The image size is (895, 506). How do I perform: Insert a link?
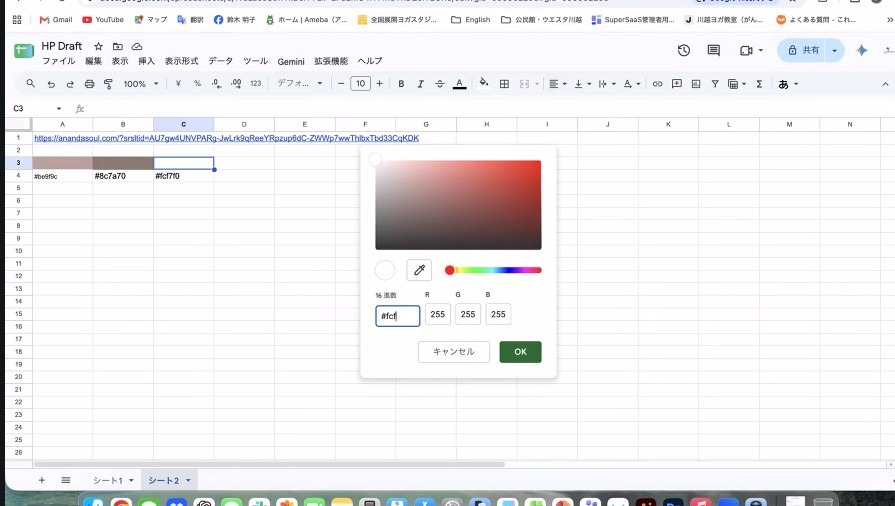[x=658, y=84]
